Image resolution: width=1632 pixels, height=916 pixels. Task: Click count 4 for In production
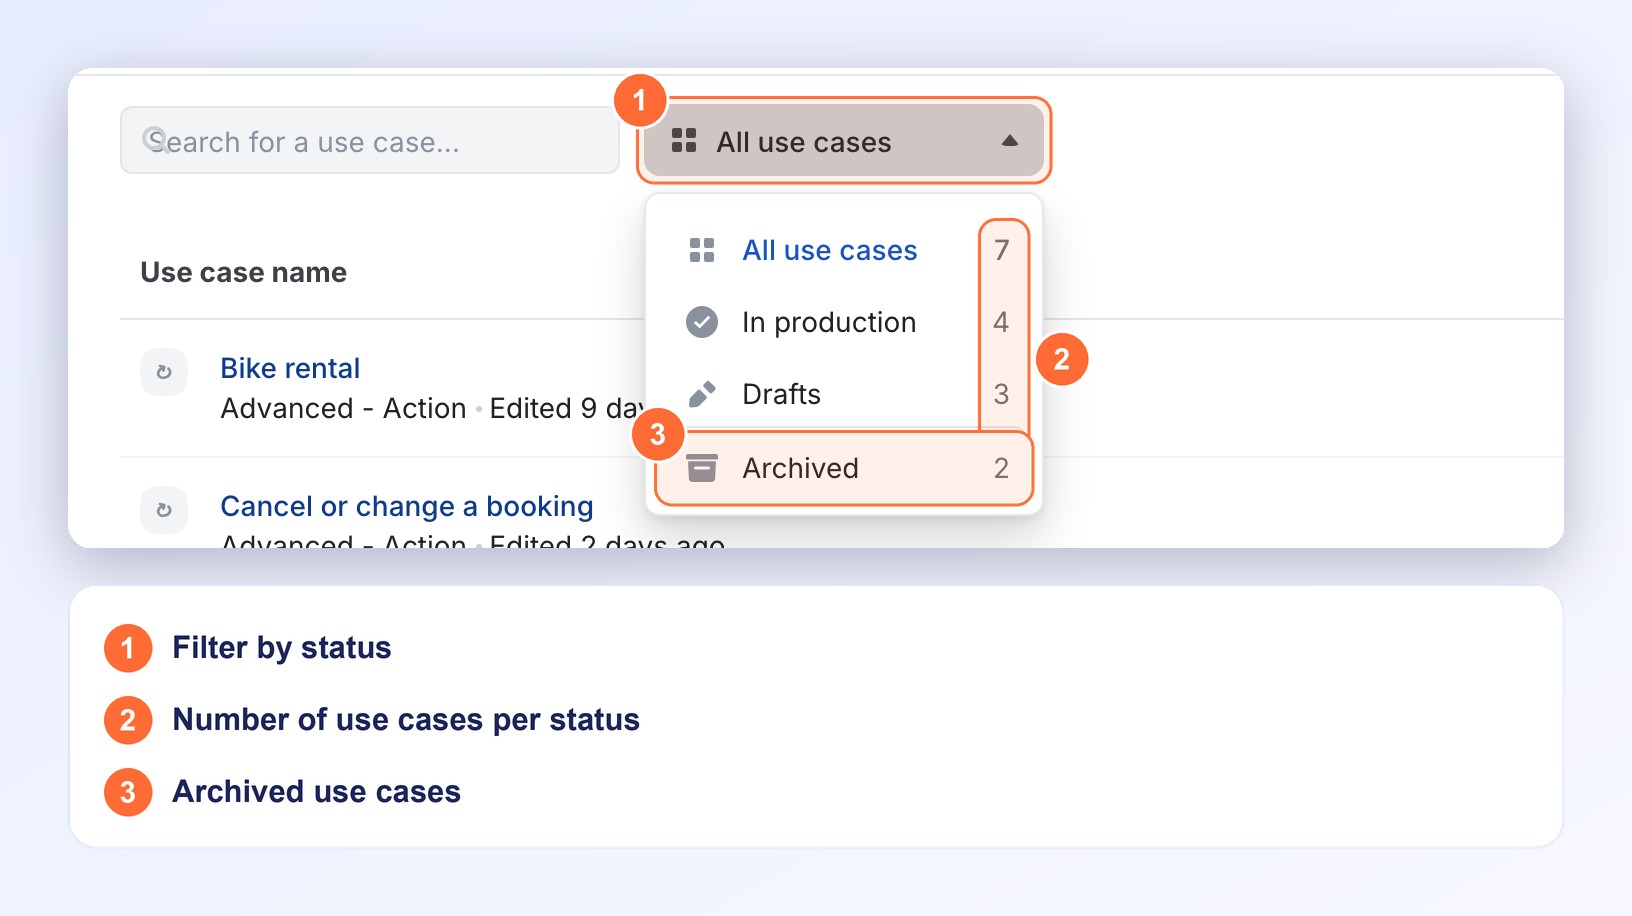click(x=1001, y=322)
